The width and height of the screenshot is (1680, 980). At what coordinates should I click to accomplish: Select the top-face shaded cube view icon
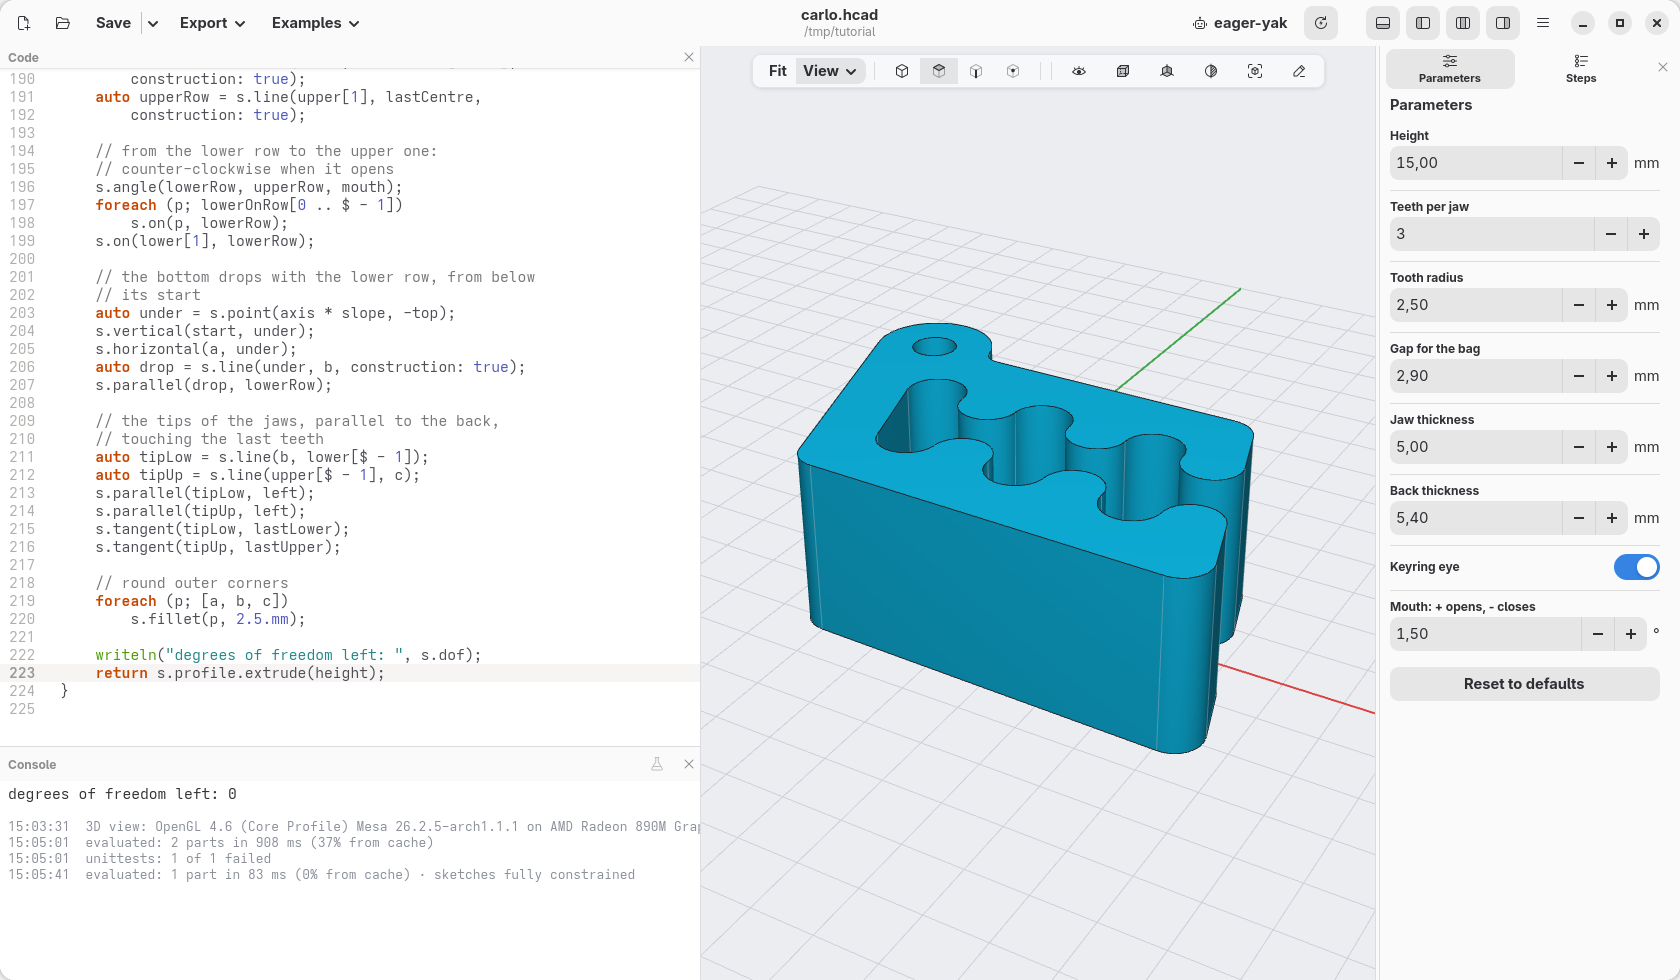point(939,71)
